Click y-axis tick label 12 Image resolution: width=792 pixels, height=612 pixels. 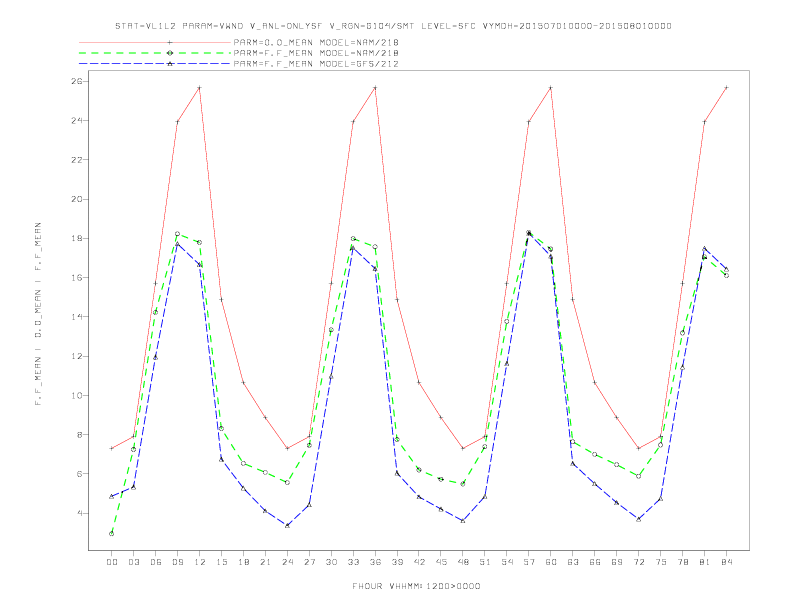[77, 356]
